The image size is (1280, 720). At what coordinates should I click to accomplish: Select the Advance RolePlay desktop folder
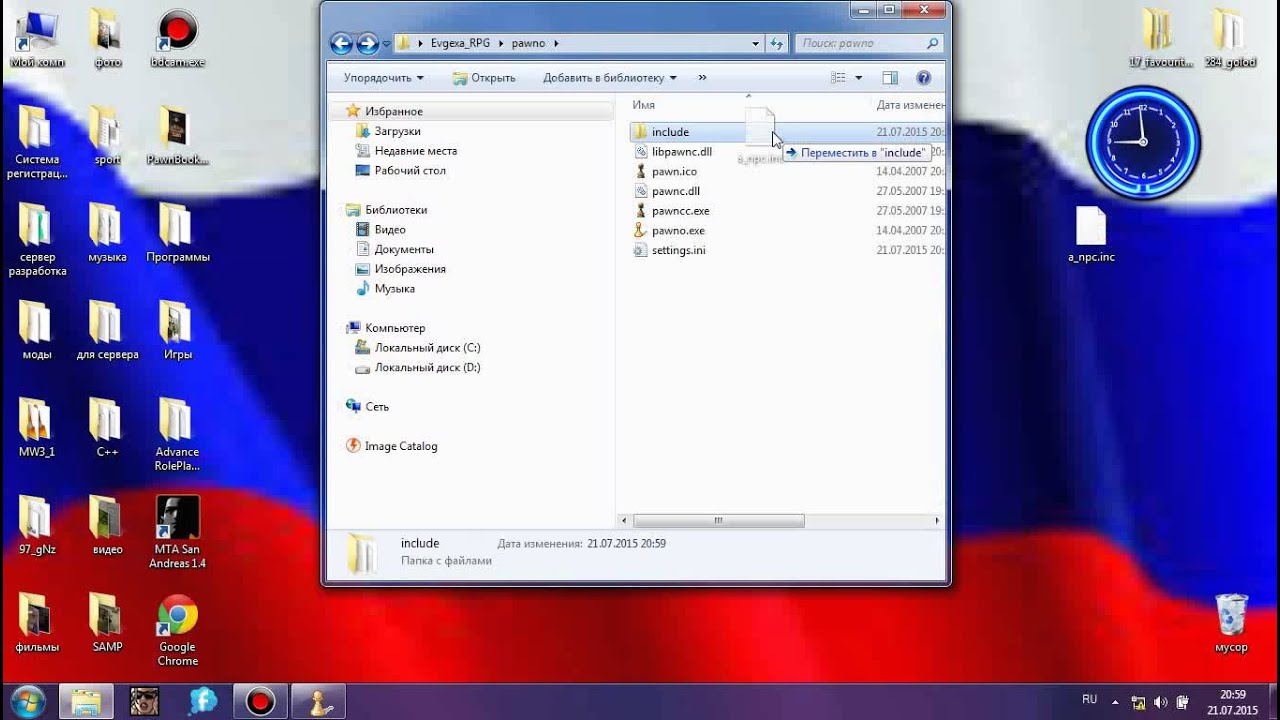(177, 436)
